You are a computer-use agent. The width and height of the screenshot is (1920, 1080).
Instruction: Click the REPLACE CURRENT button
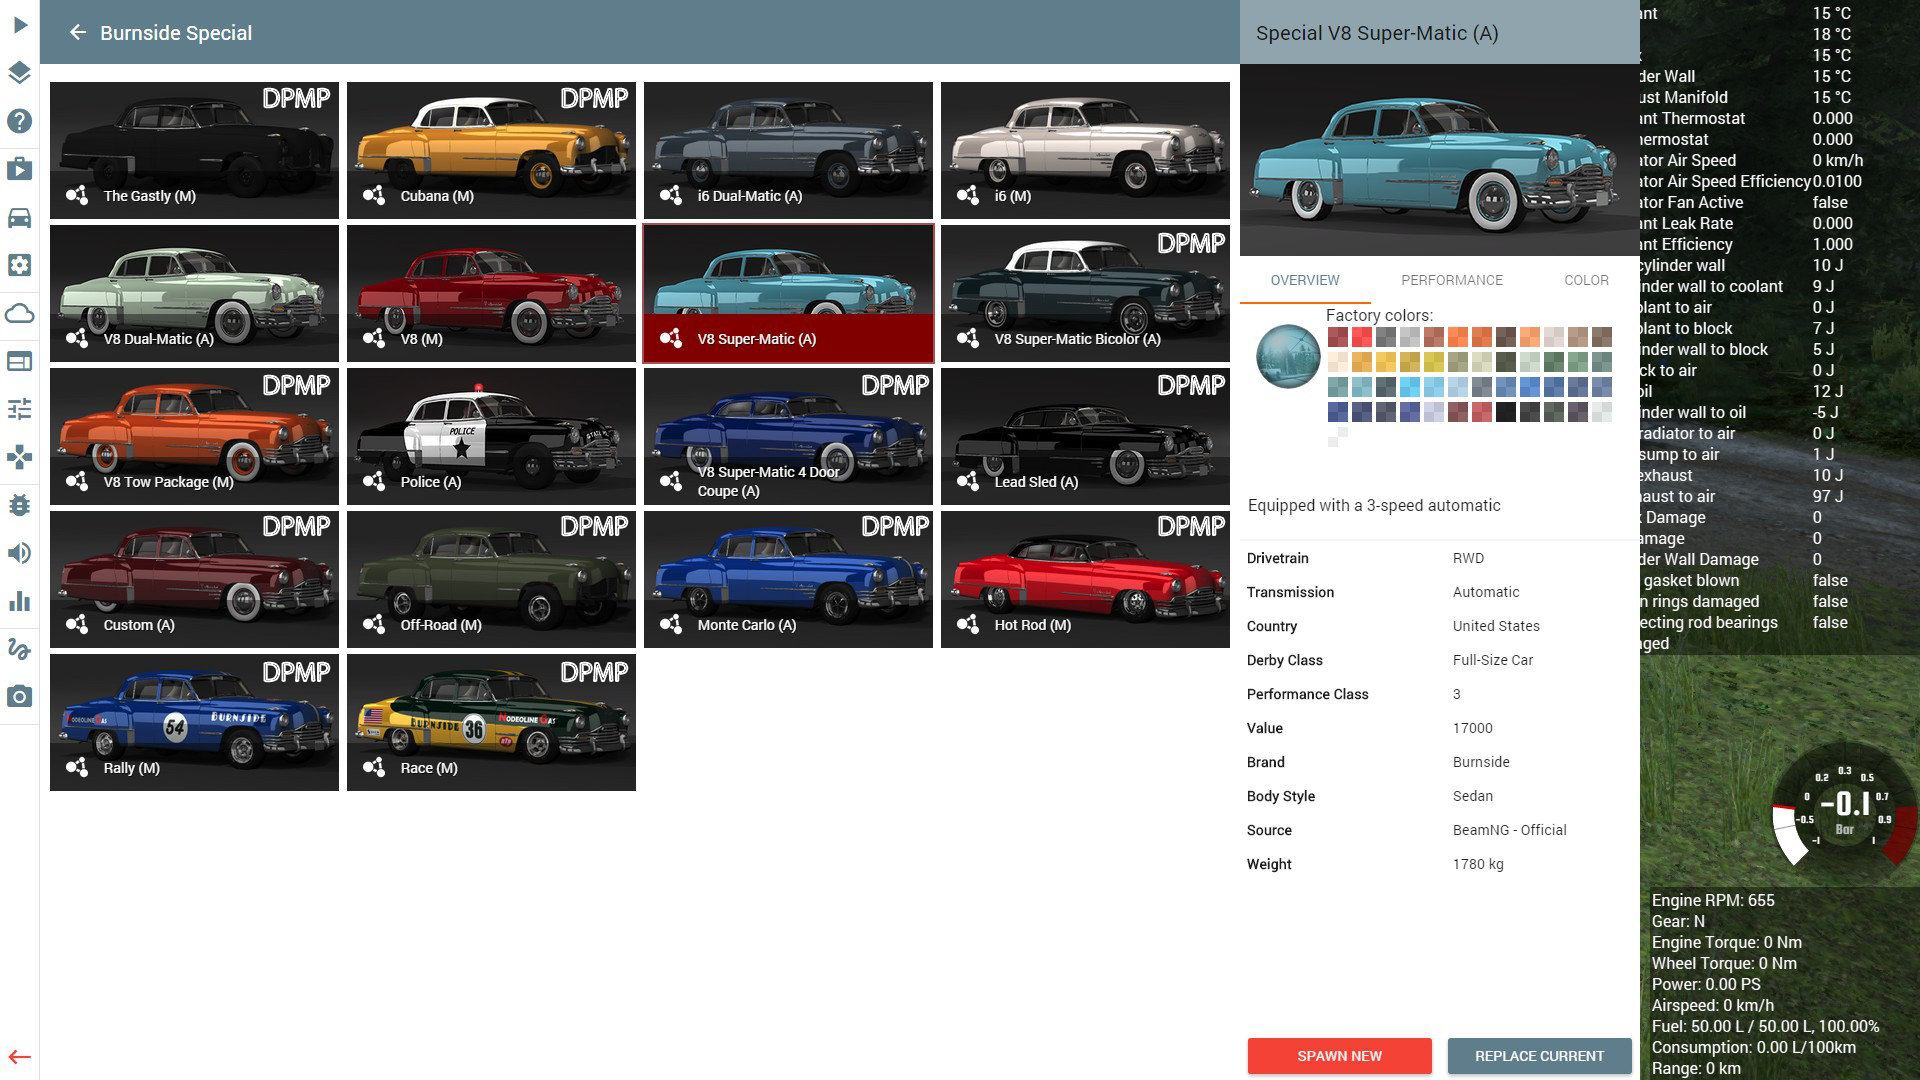tap(1539, 1056)
